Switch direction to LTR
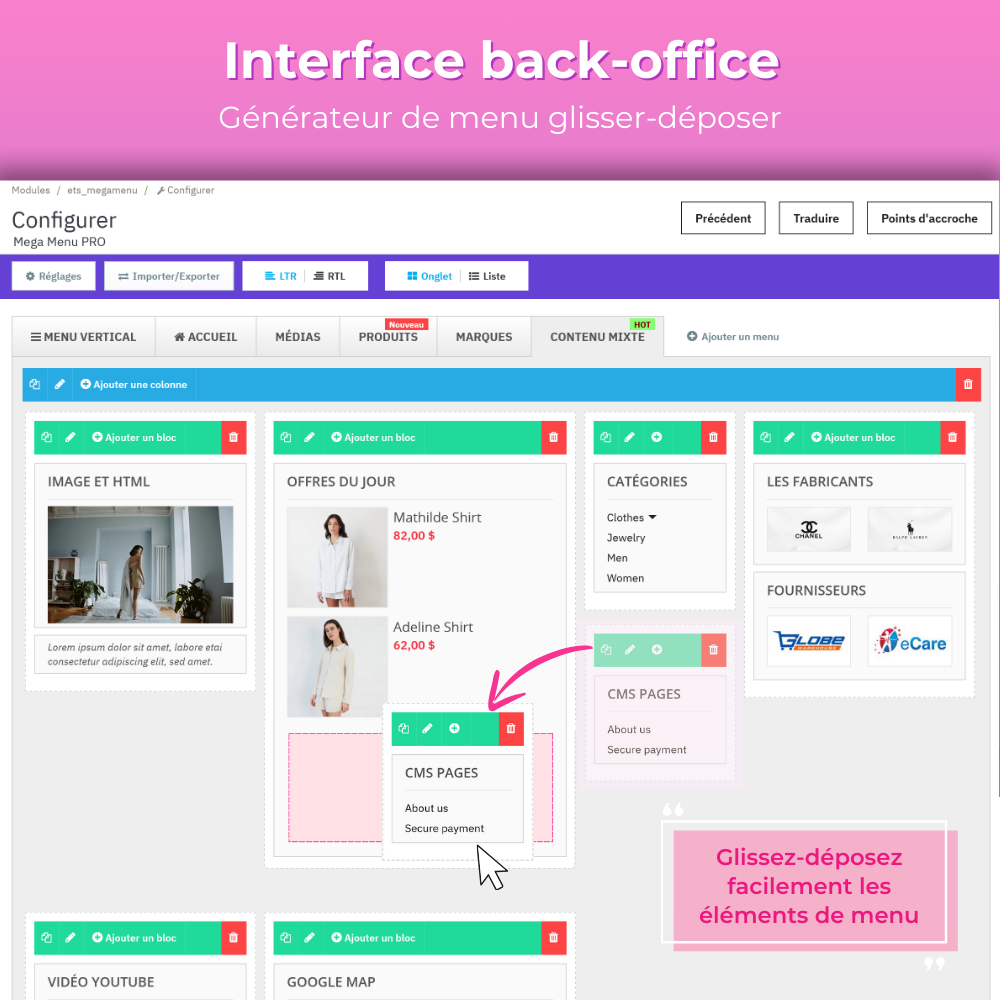The height and width of the screenshot is (1000, 1000). pyautogui.click(x=280, y=276)
